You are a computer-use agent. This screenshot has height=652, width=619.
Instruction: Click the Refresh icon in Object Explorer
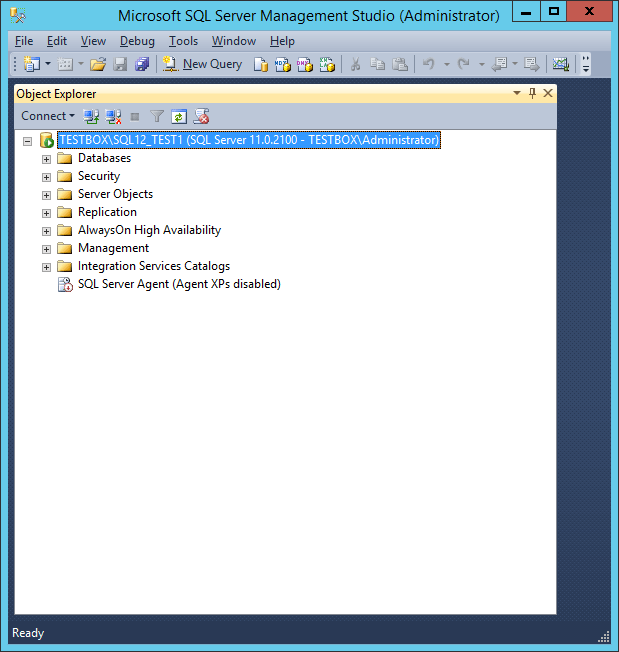(179, 117)
